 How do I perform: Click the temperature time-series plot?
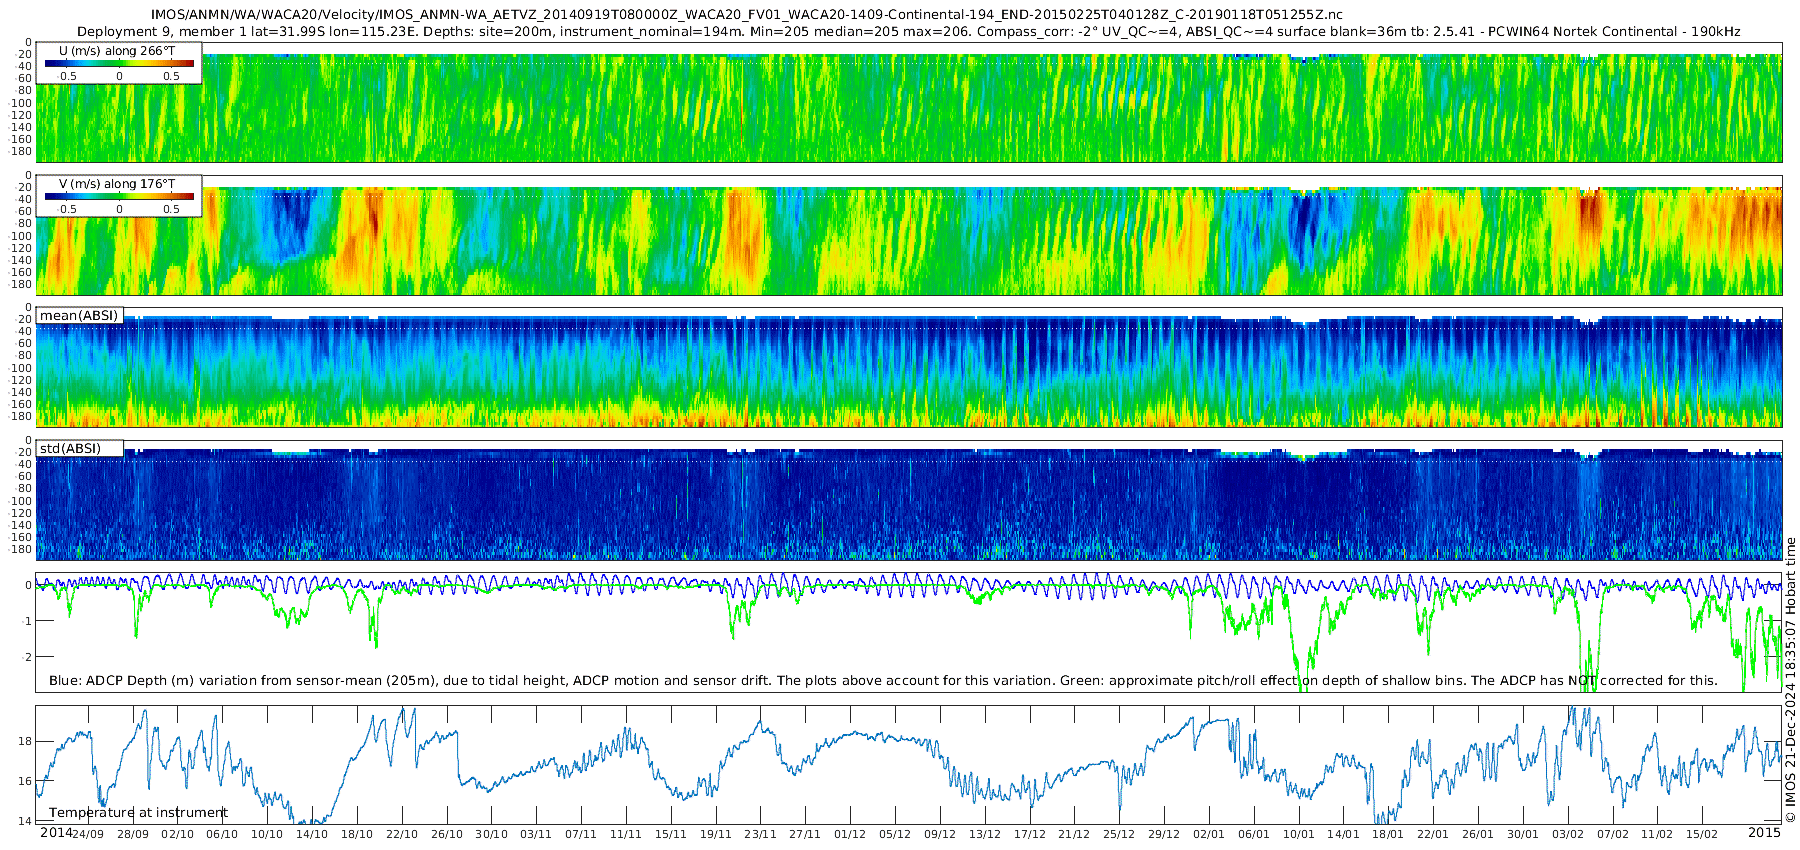[x=909, y=765]
